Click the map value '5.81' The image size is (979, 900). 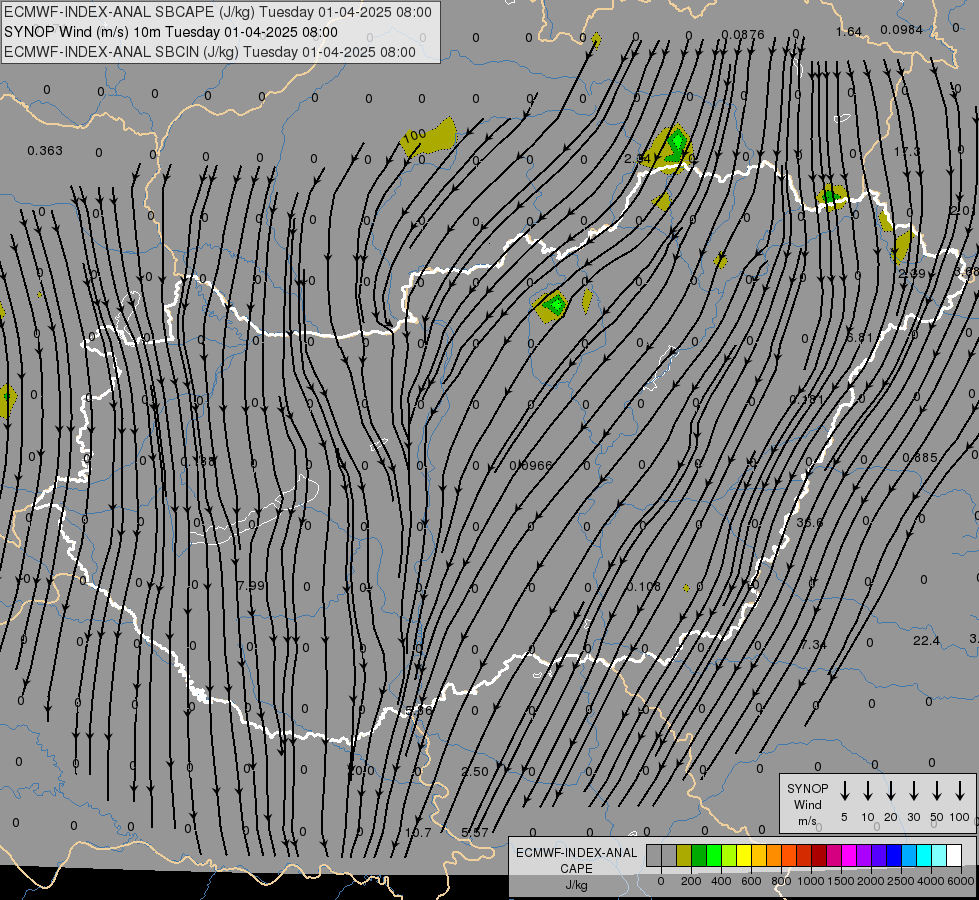coord(860,337)
